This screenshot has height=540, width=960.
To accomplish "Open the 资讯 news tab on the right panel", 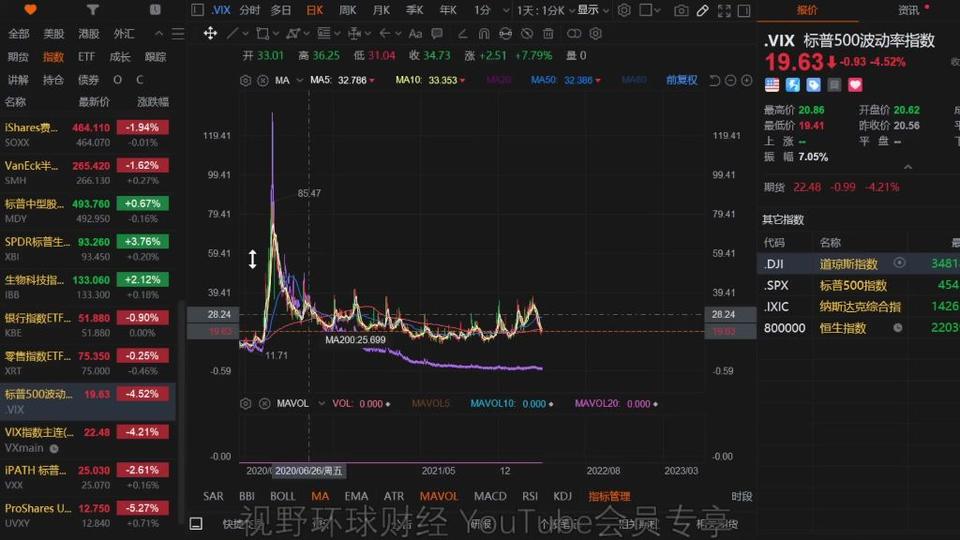I will (908, 10).
